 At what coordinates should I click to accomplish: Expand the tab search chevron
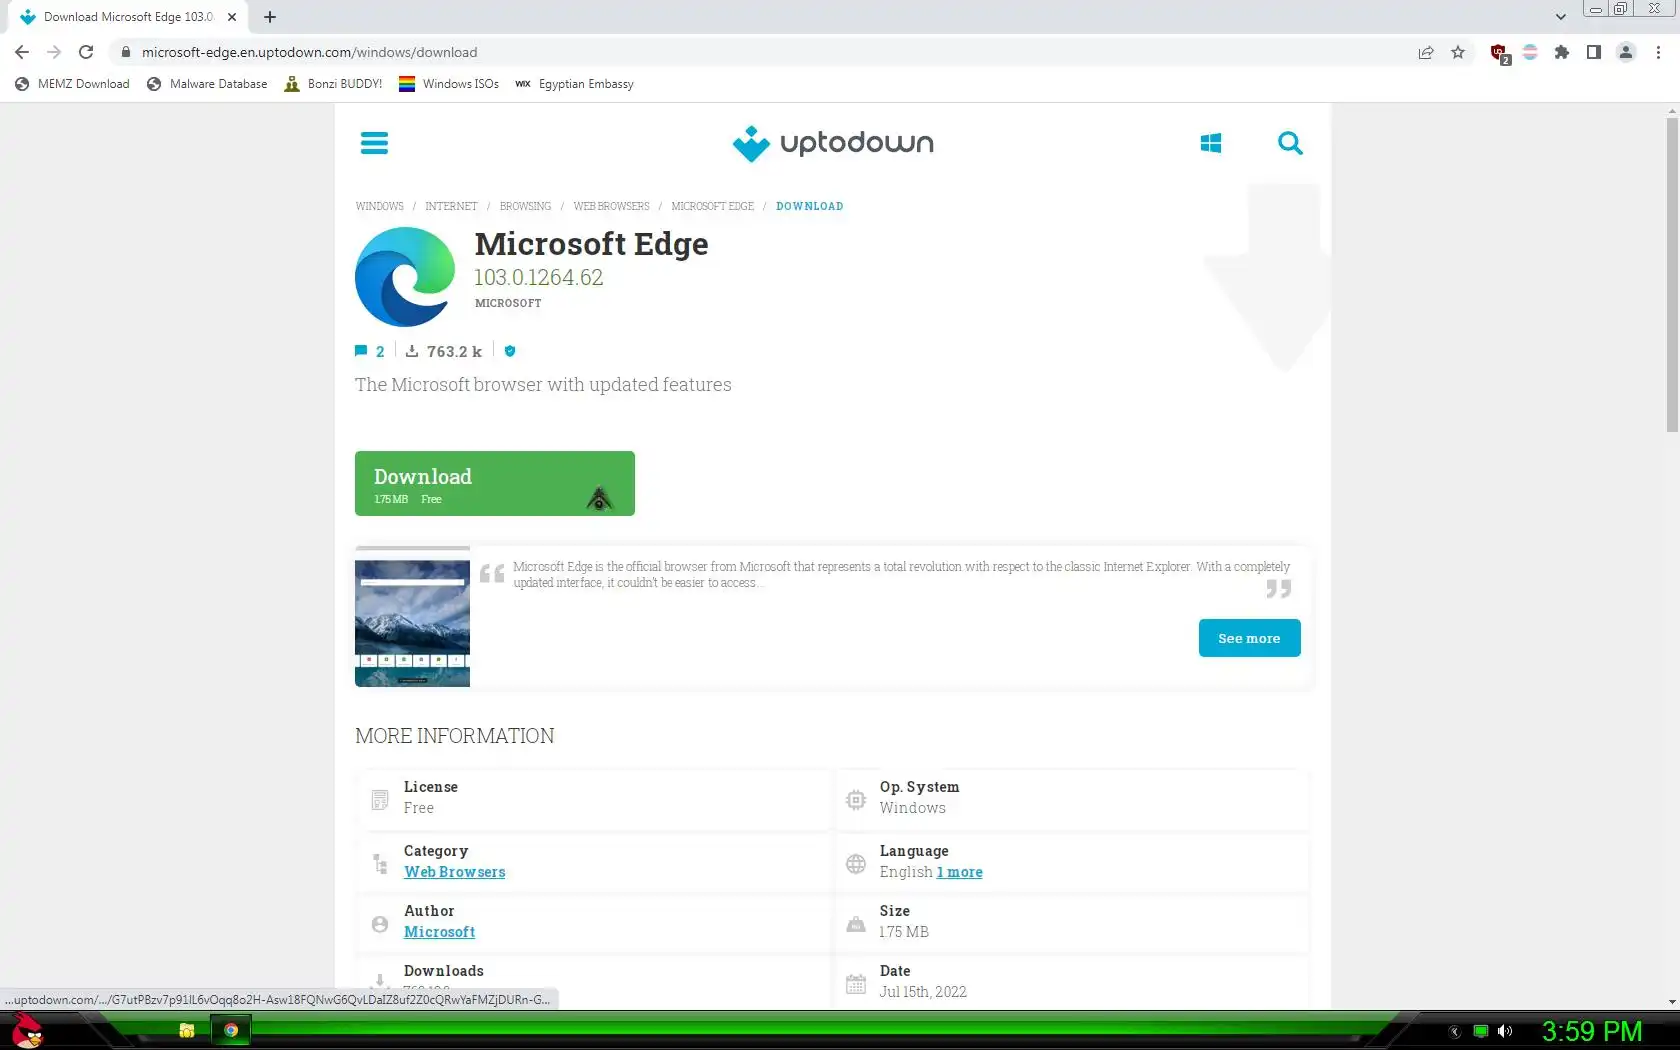point(1560,17)
